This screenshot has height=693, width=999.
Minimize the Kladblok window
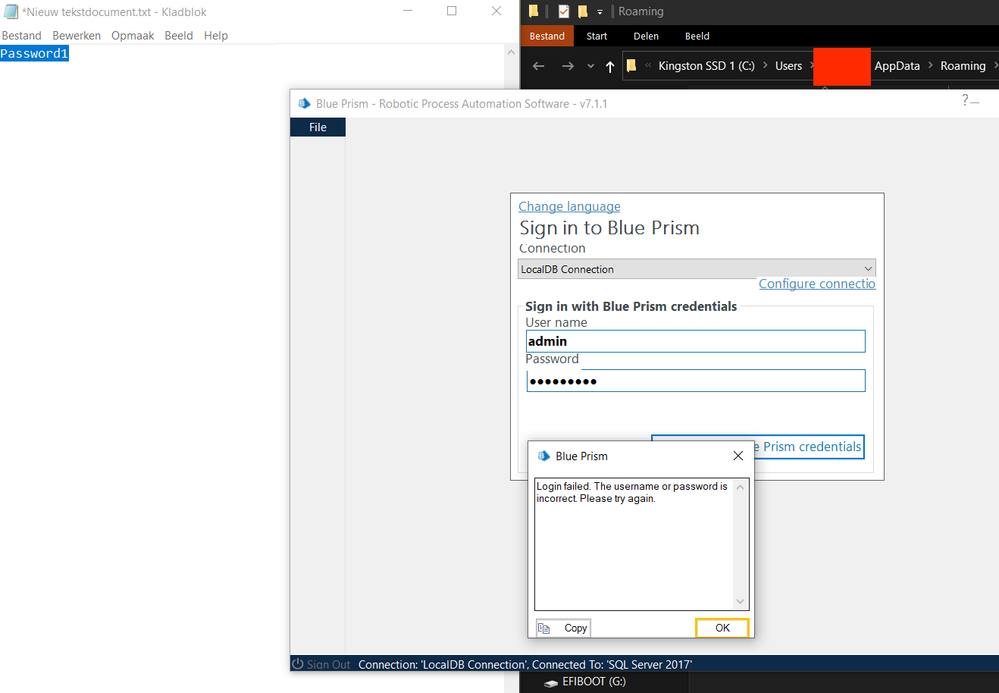pos(408,11)
